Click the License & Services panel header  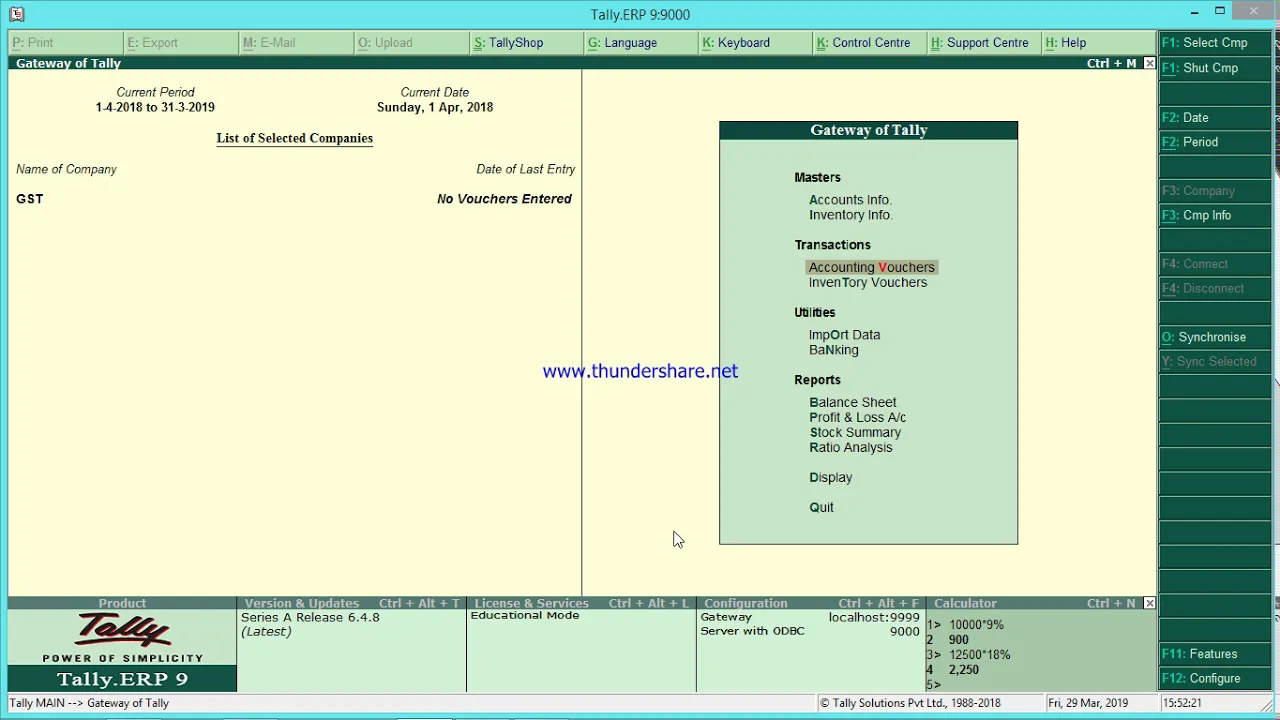click(x=581, y=603)
